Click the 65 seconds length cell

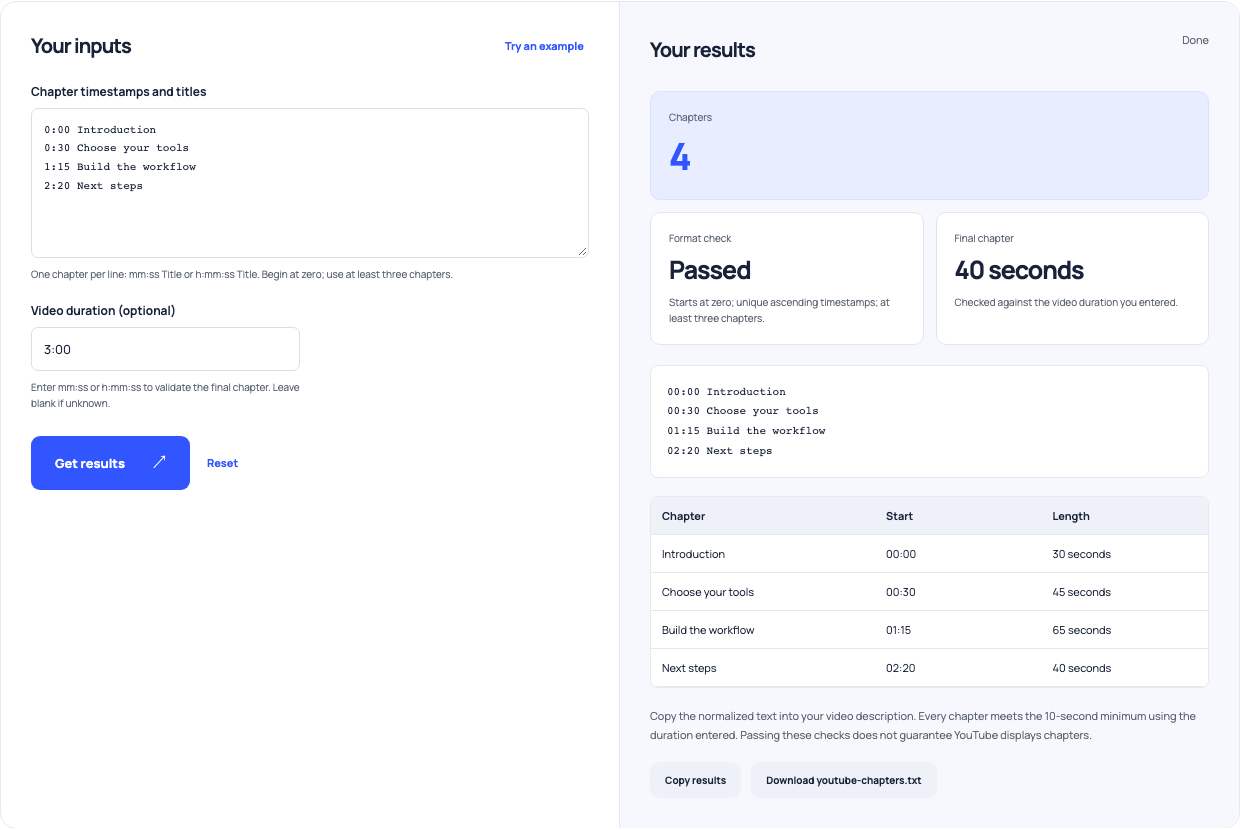coord(1082,630)
